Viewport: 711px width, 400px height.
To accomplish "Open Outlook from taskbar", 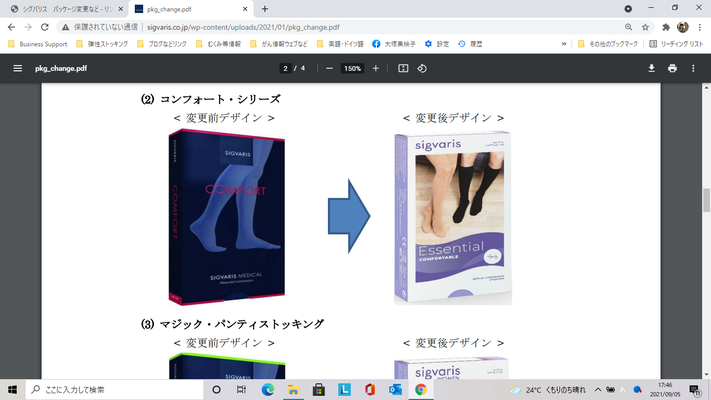I will (395, 390).
